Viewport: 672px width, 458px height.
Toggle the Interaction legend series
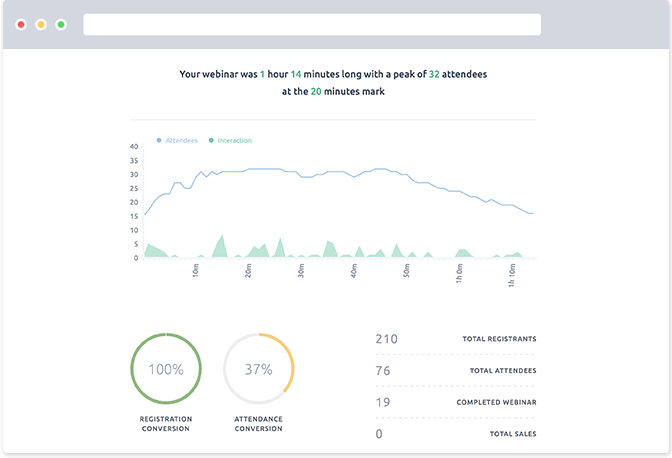pos(230,141)
